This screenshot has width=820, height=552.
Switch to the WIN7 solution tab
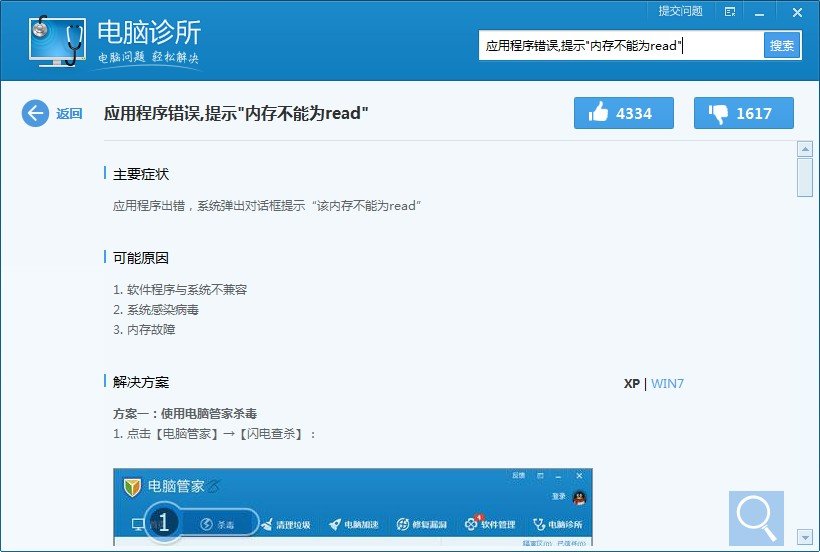tap(667, 383)
